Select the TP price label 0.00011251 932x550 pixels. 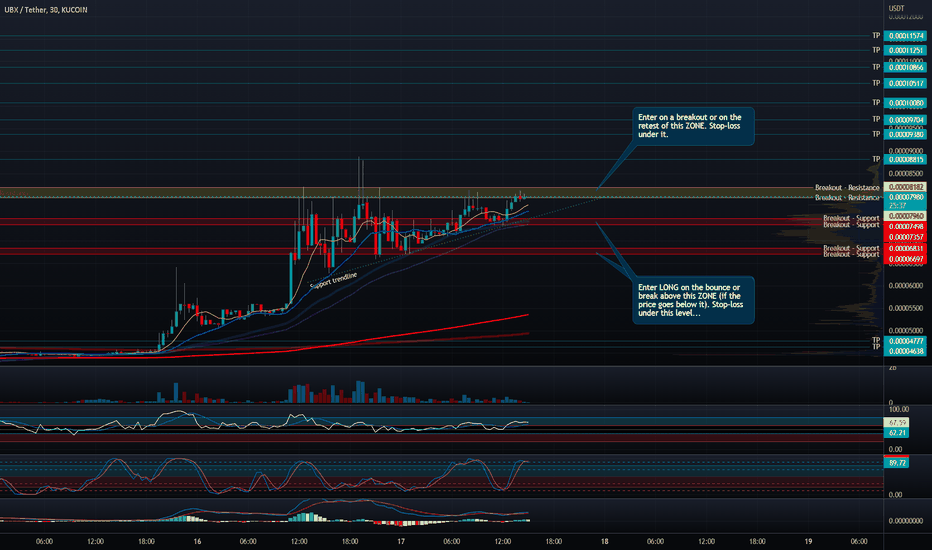tap(905, 51)
